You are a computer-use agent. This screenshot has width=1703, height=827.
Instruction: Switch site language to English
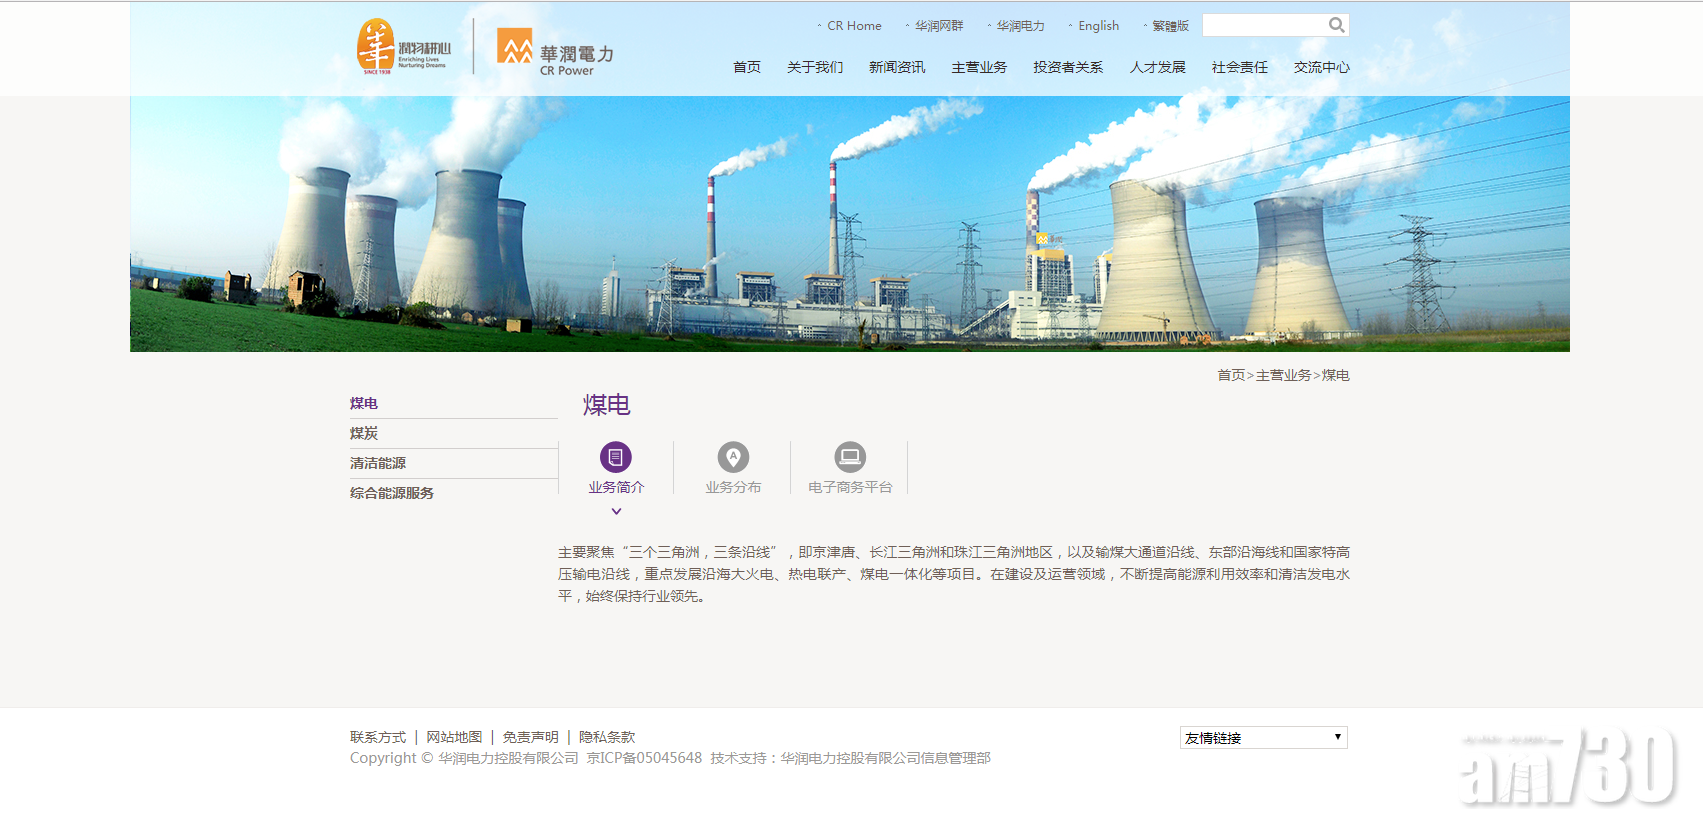point(1098,26)
